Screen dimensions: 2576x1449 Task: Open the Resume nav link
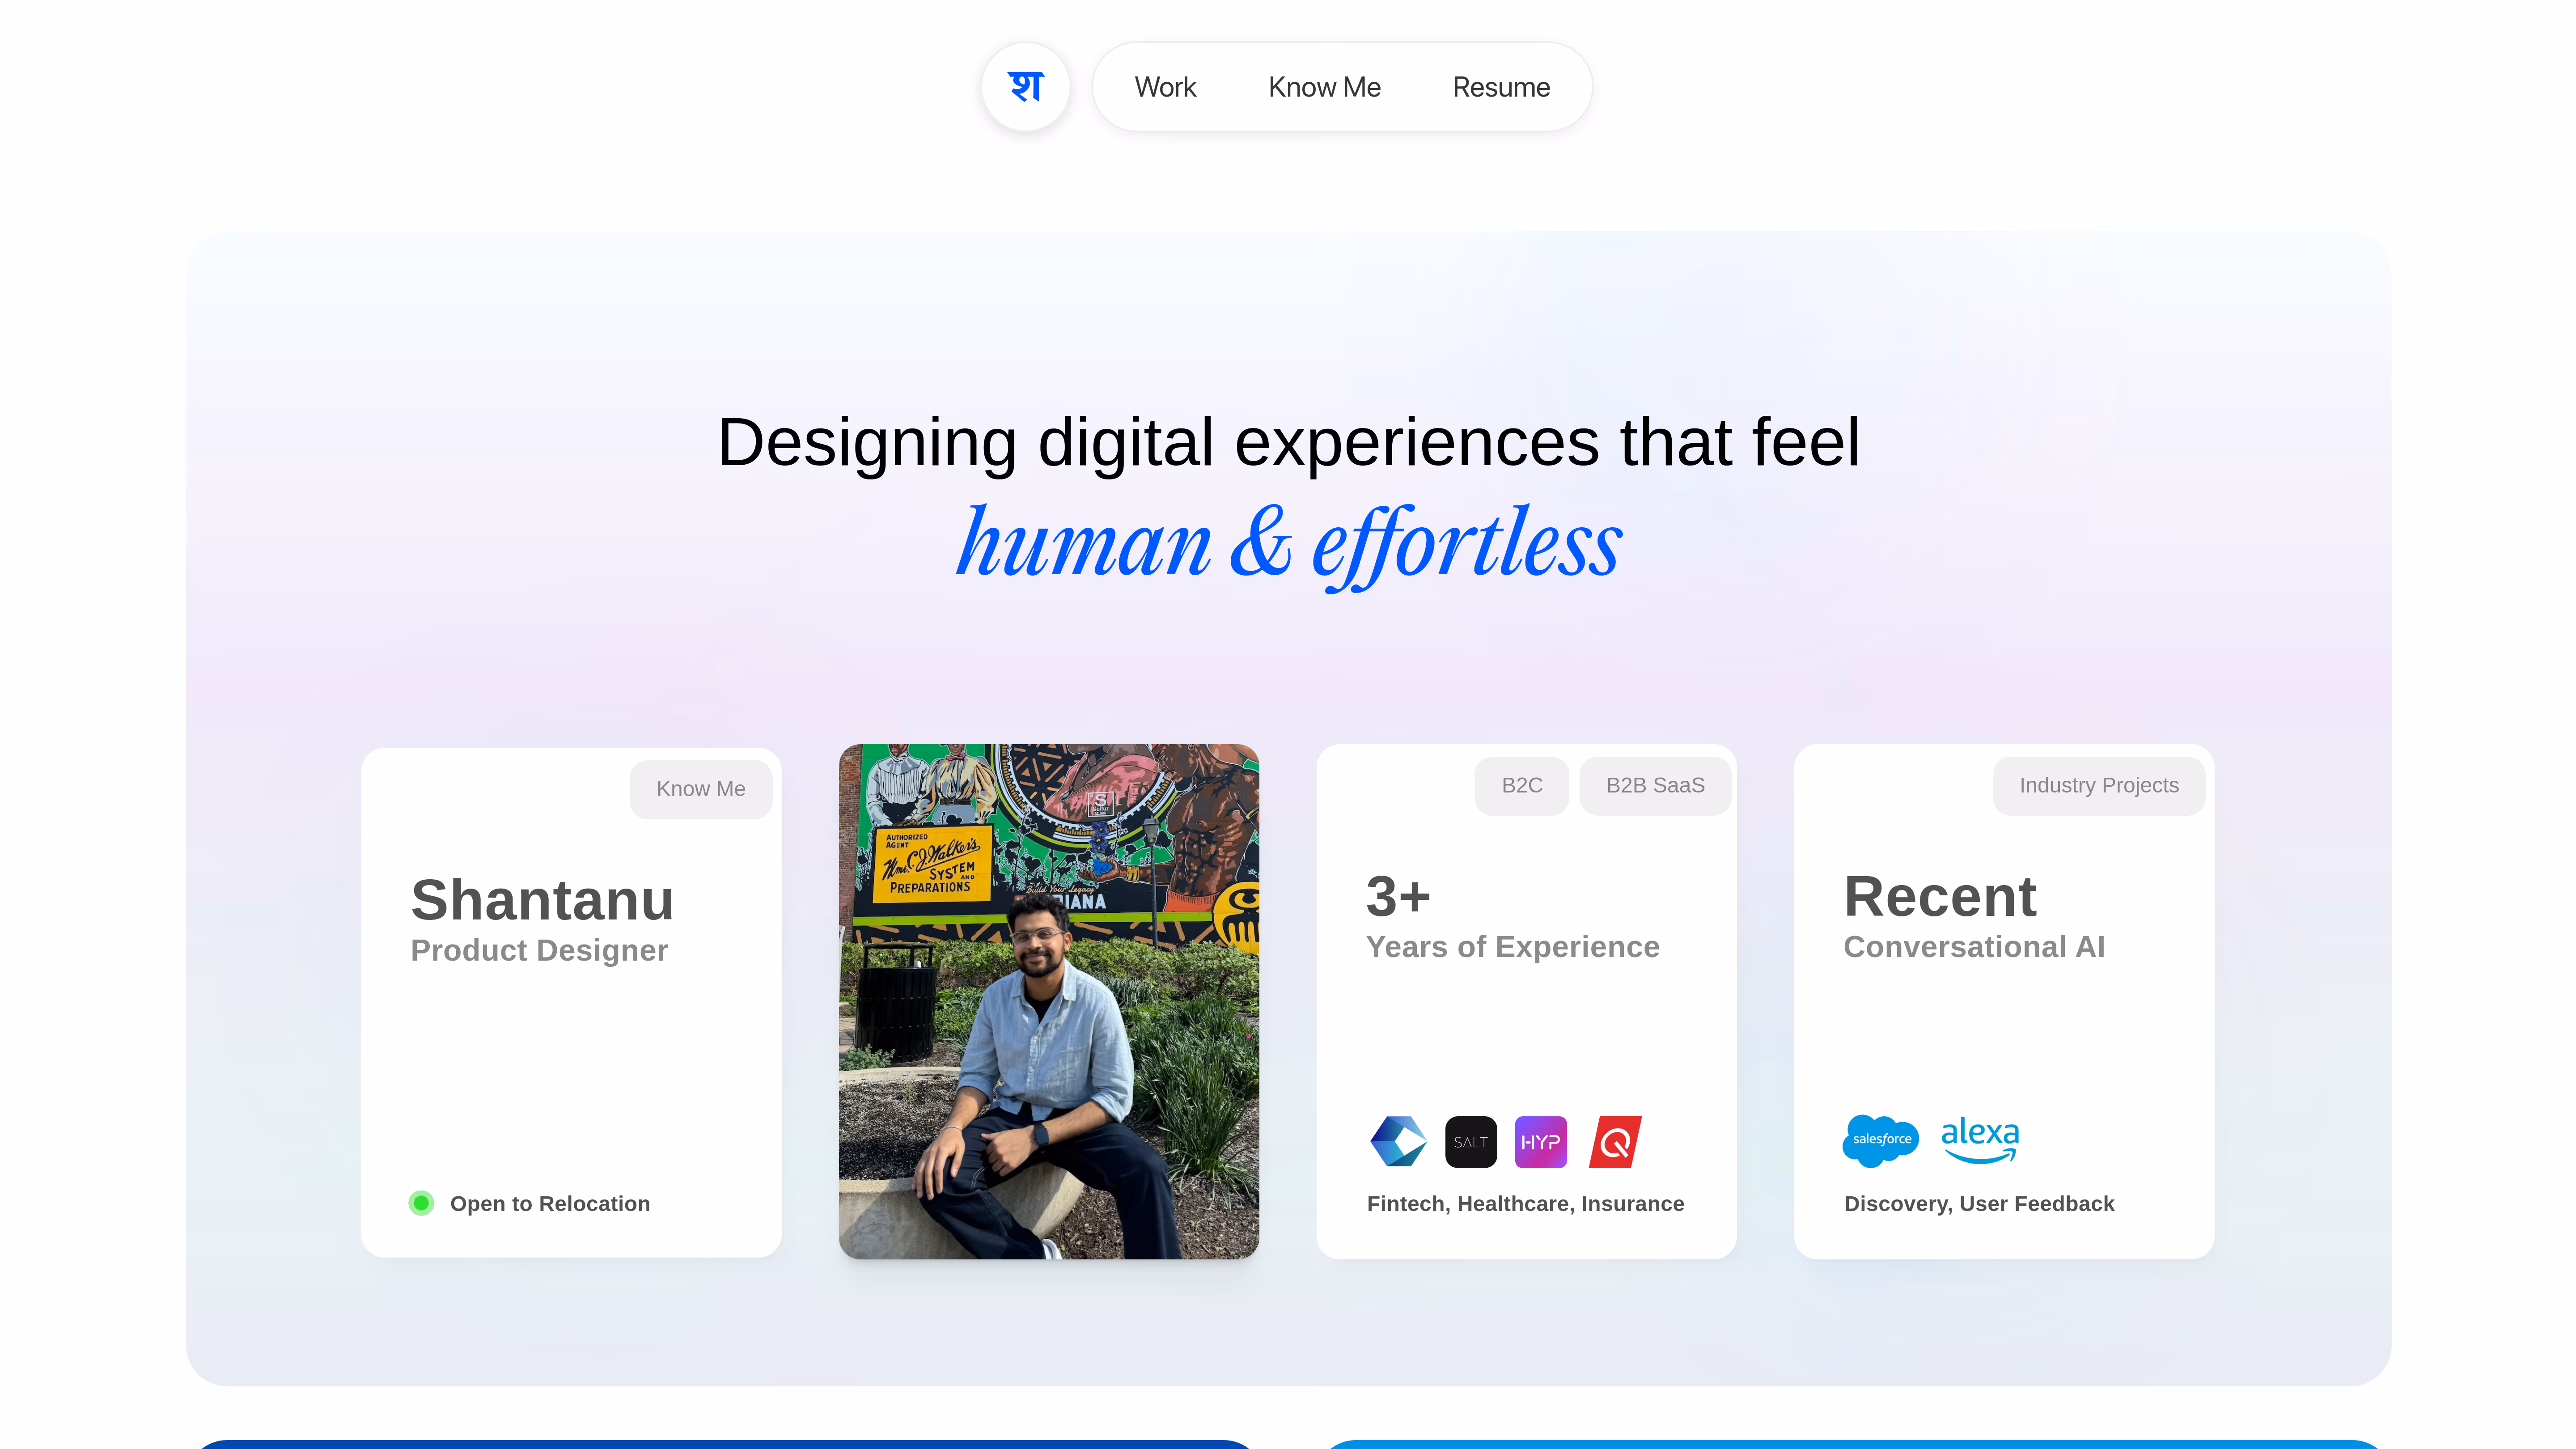coord(1501,87)
